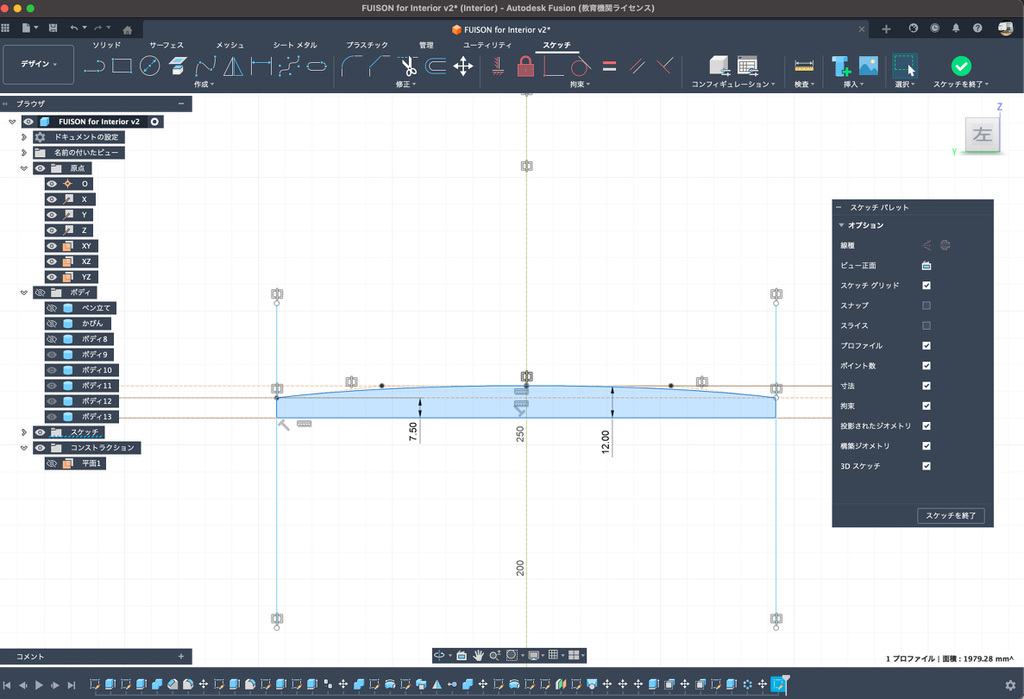Click the Fix/Unfix lock constraint icon
The width and height of the screenshot is (1024, 699).
click(525, 66)
